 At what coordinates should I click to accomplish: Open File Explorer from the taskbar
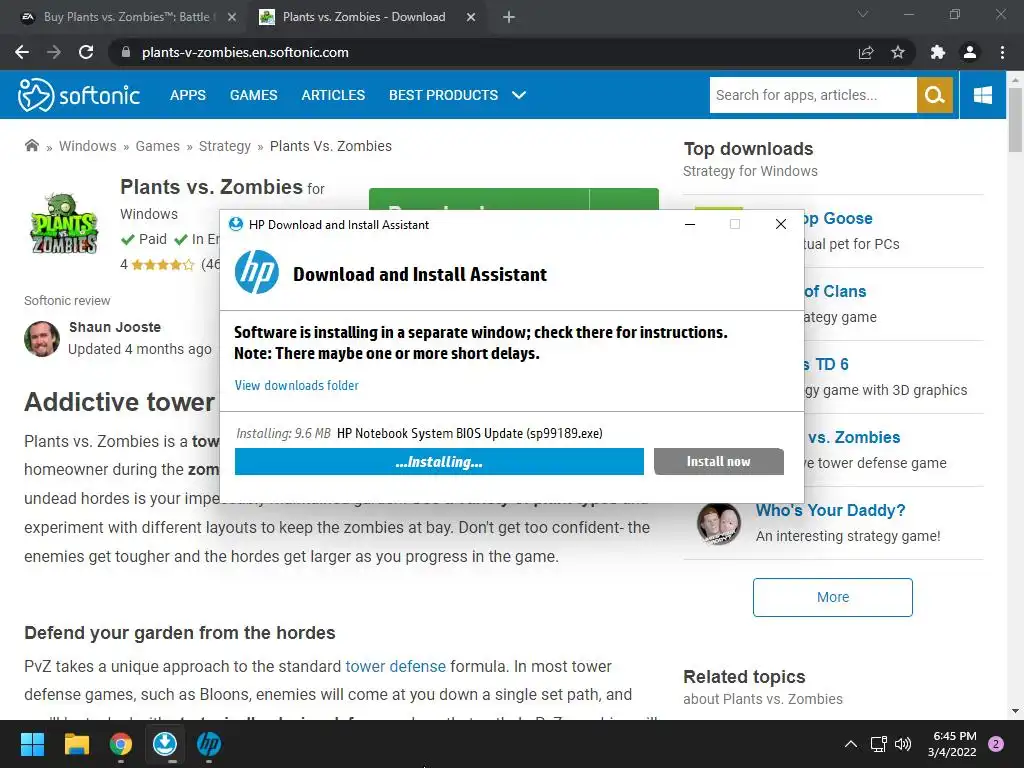pos(76,744)
